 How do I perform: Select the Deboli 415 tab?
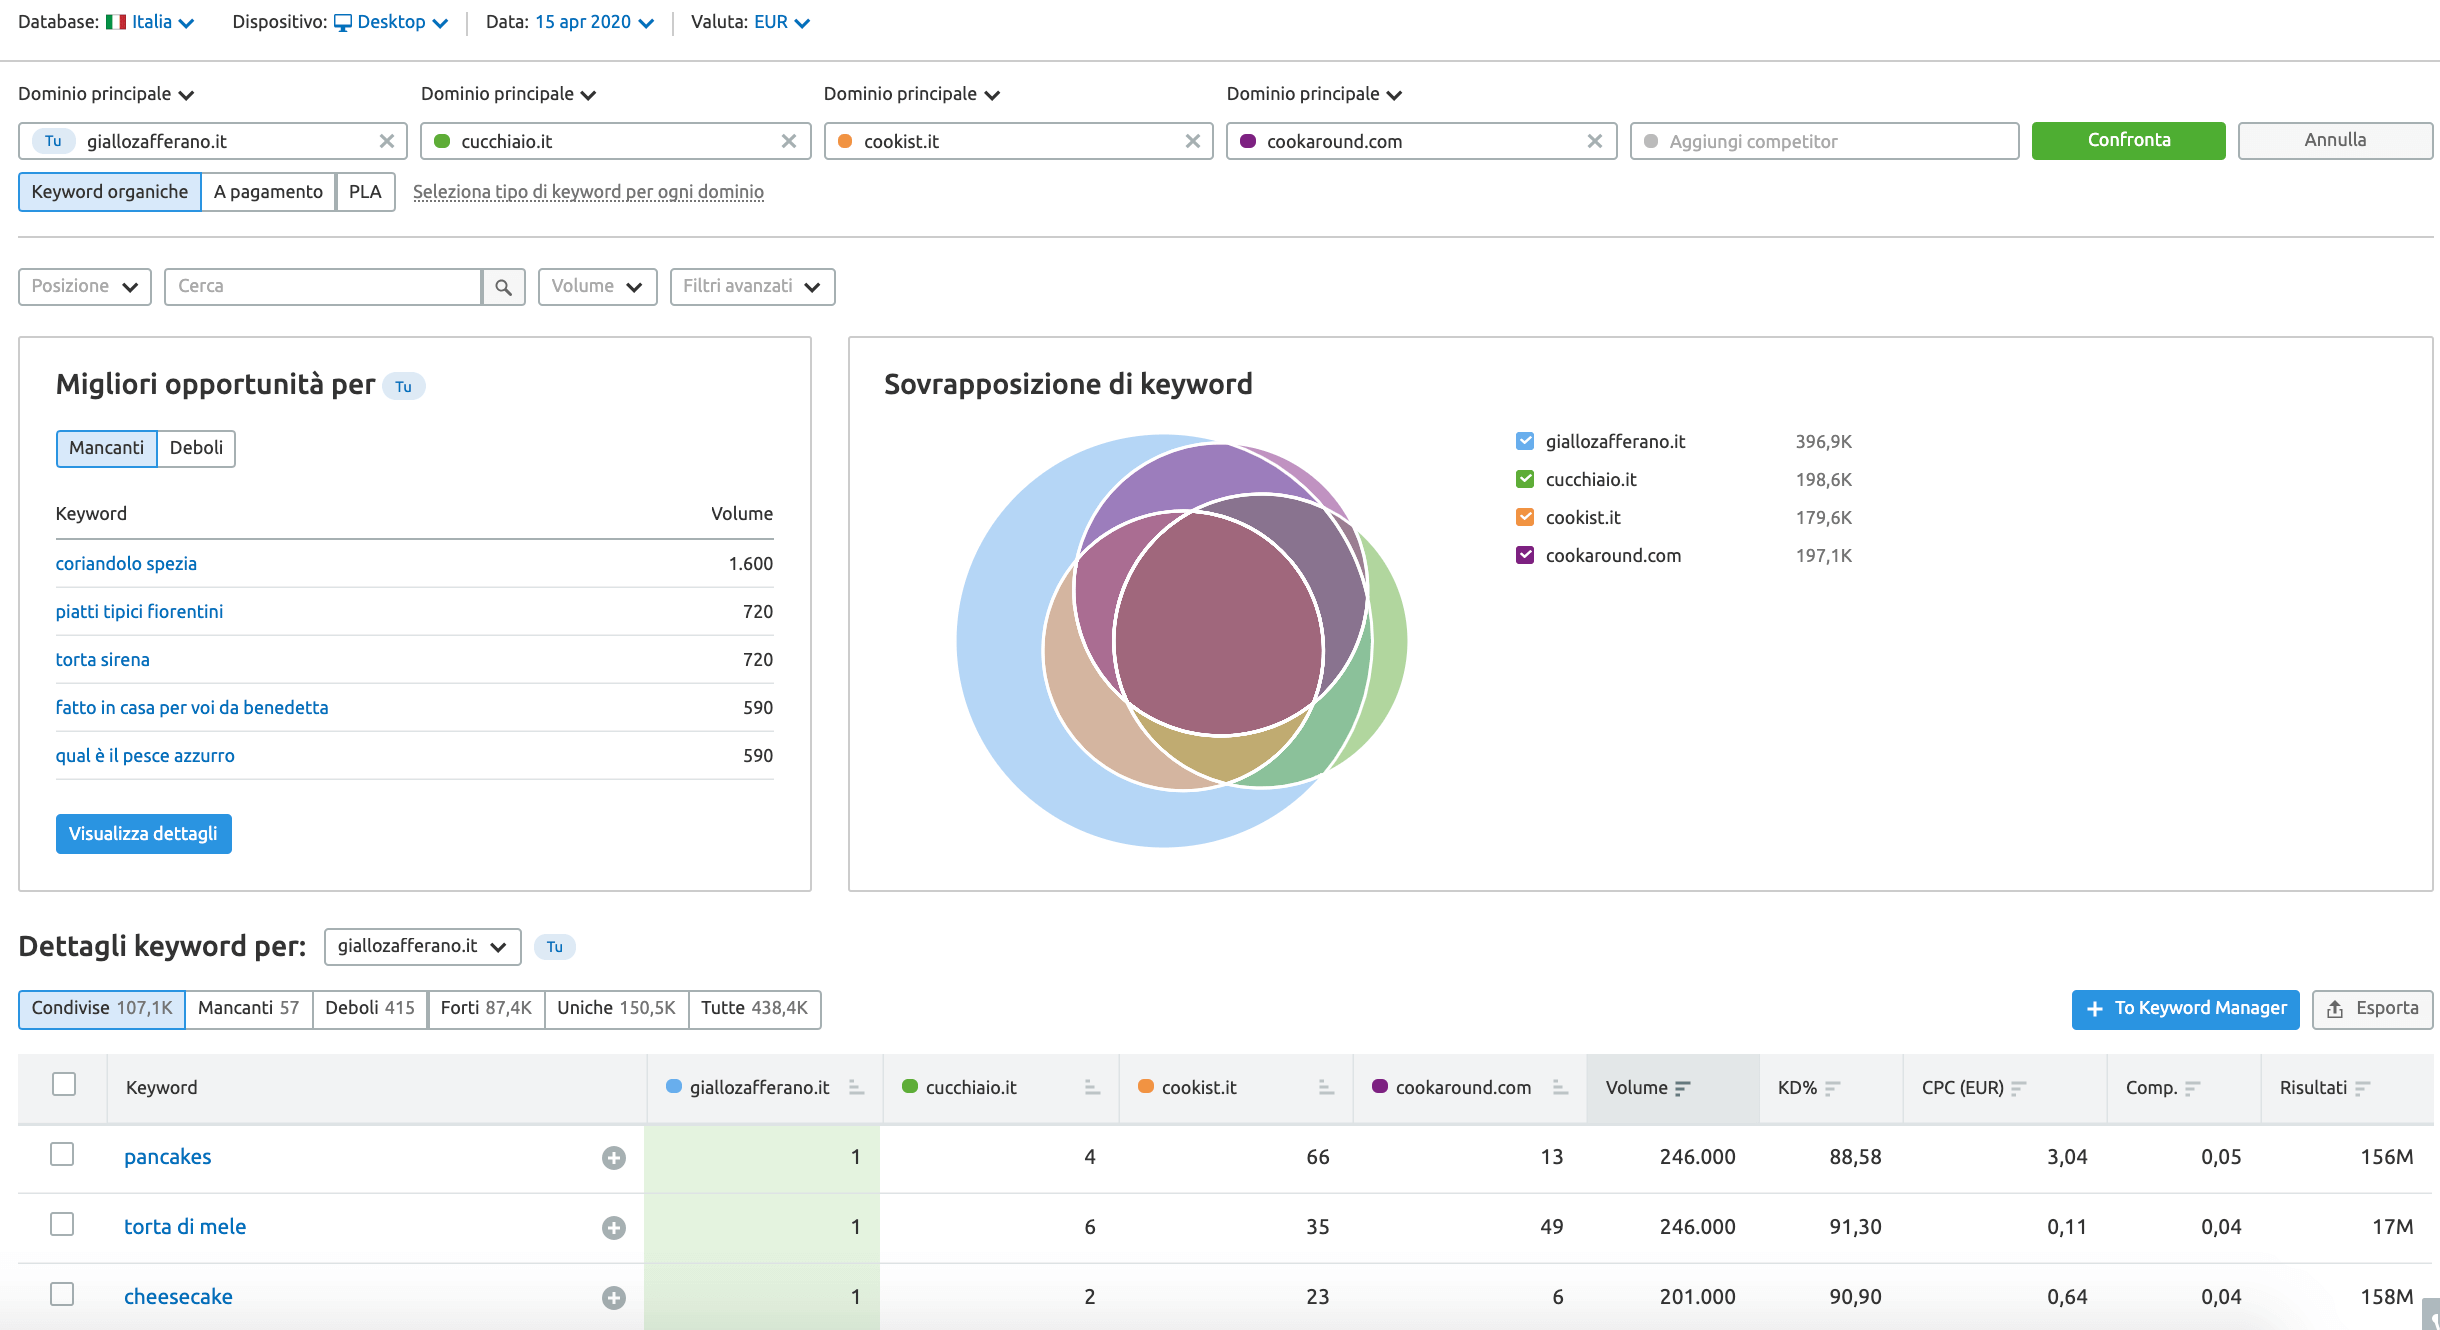(370, 1009)
